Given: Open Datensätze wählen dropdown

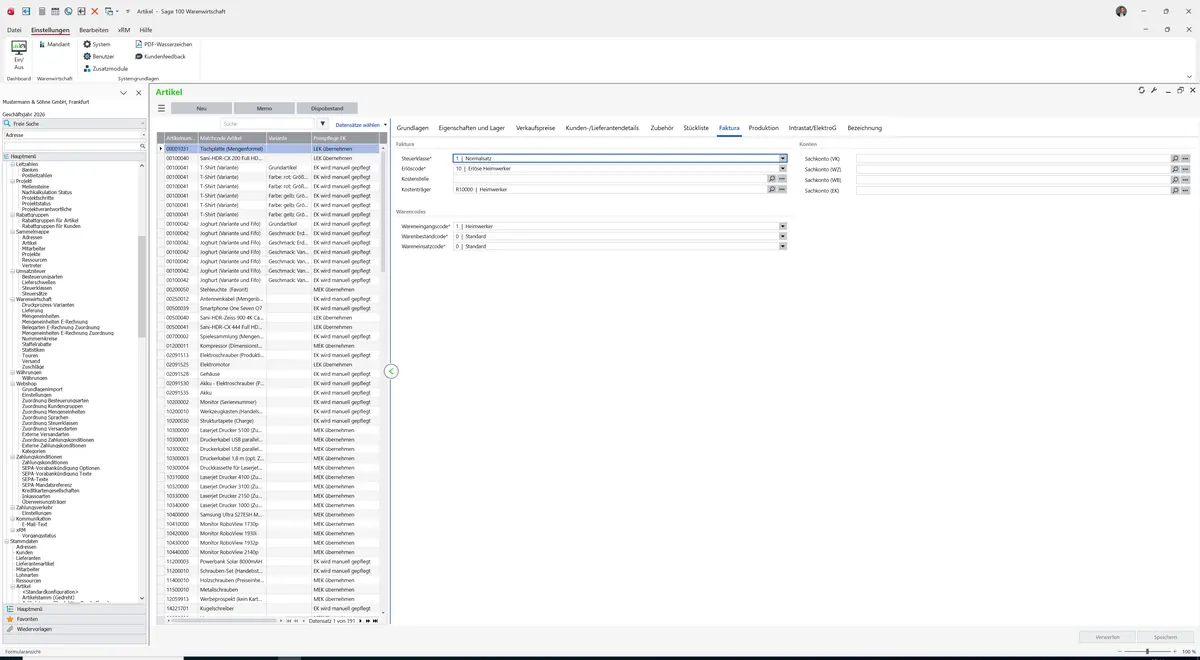Looking at the screenshot, I should pyautogui.click(x=361, y=125).
